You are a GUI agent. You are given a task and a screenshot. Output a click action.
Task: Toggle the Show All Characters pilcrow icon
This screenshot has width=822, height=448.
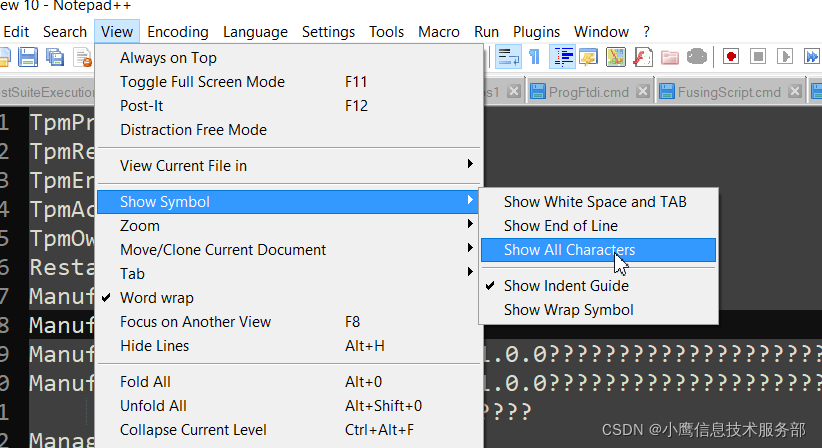click(x=535, y=57)
